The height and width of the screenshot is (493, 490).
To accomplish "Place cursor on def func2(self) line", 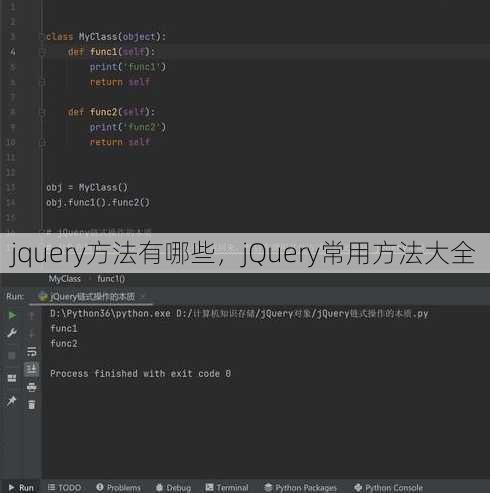I will (111, 112).
